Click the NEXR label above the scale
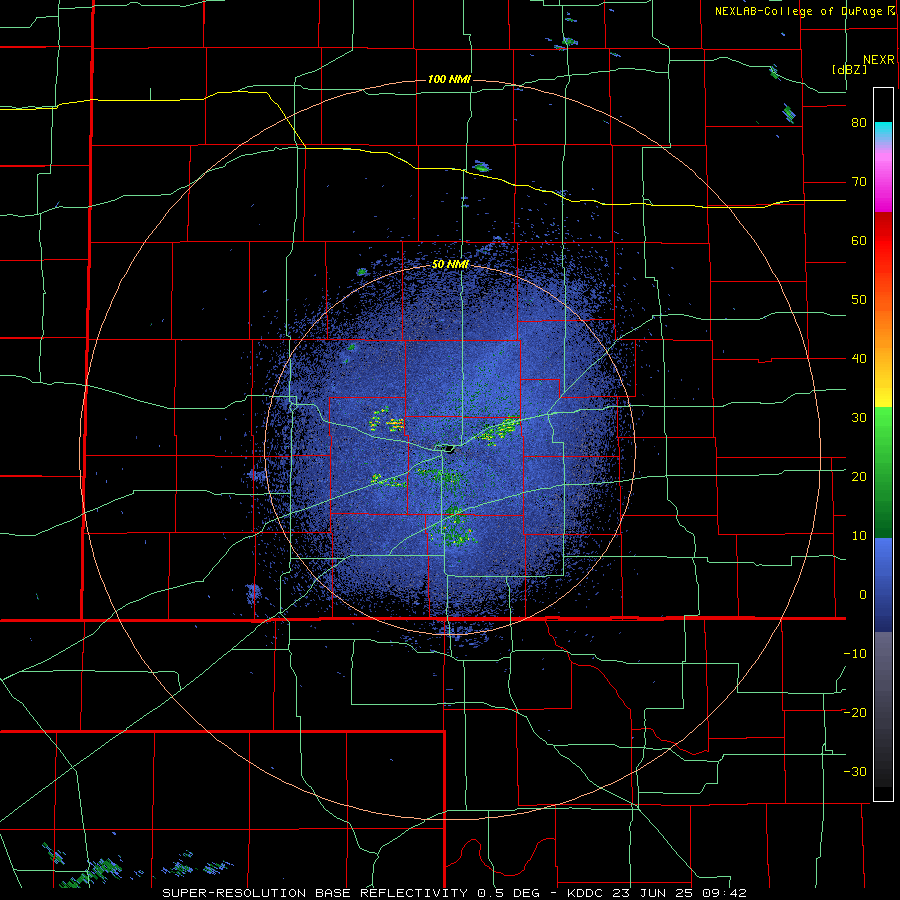 pyautogui.click(x=878, y=60)
